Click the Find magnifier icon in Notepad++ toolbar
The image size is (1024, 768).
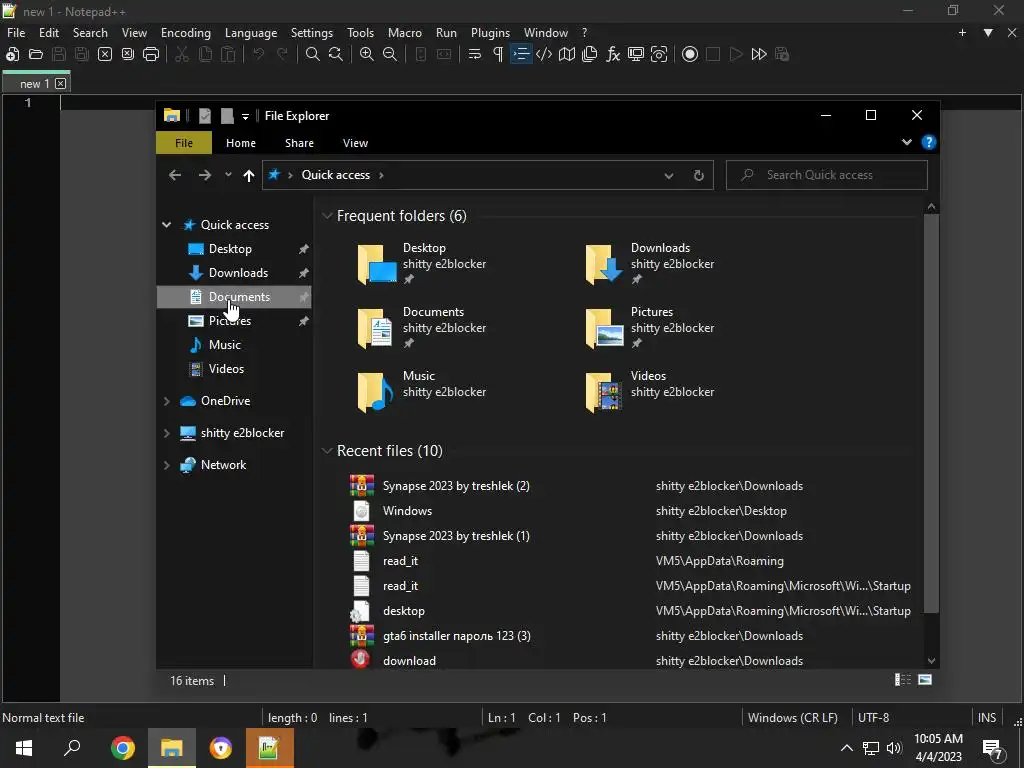pos(313,54)
